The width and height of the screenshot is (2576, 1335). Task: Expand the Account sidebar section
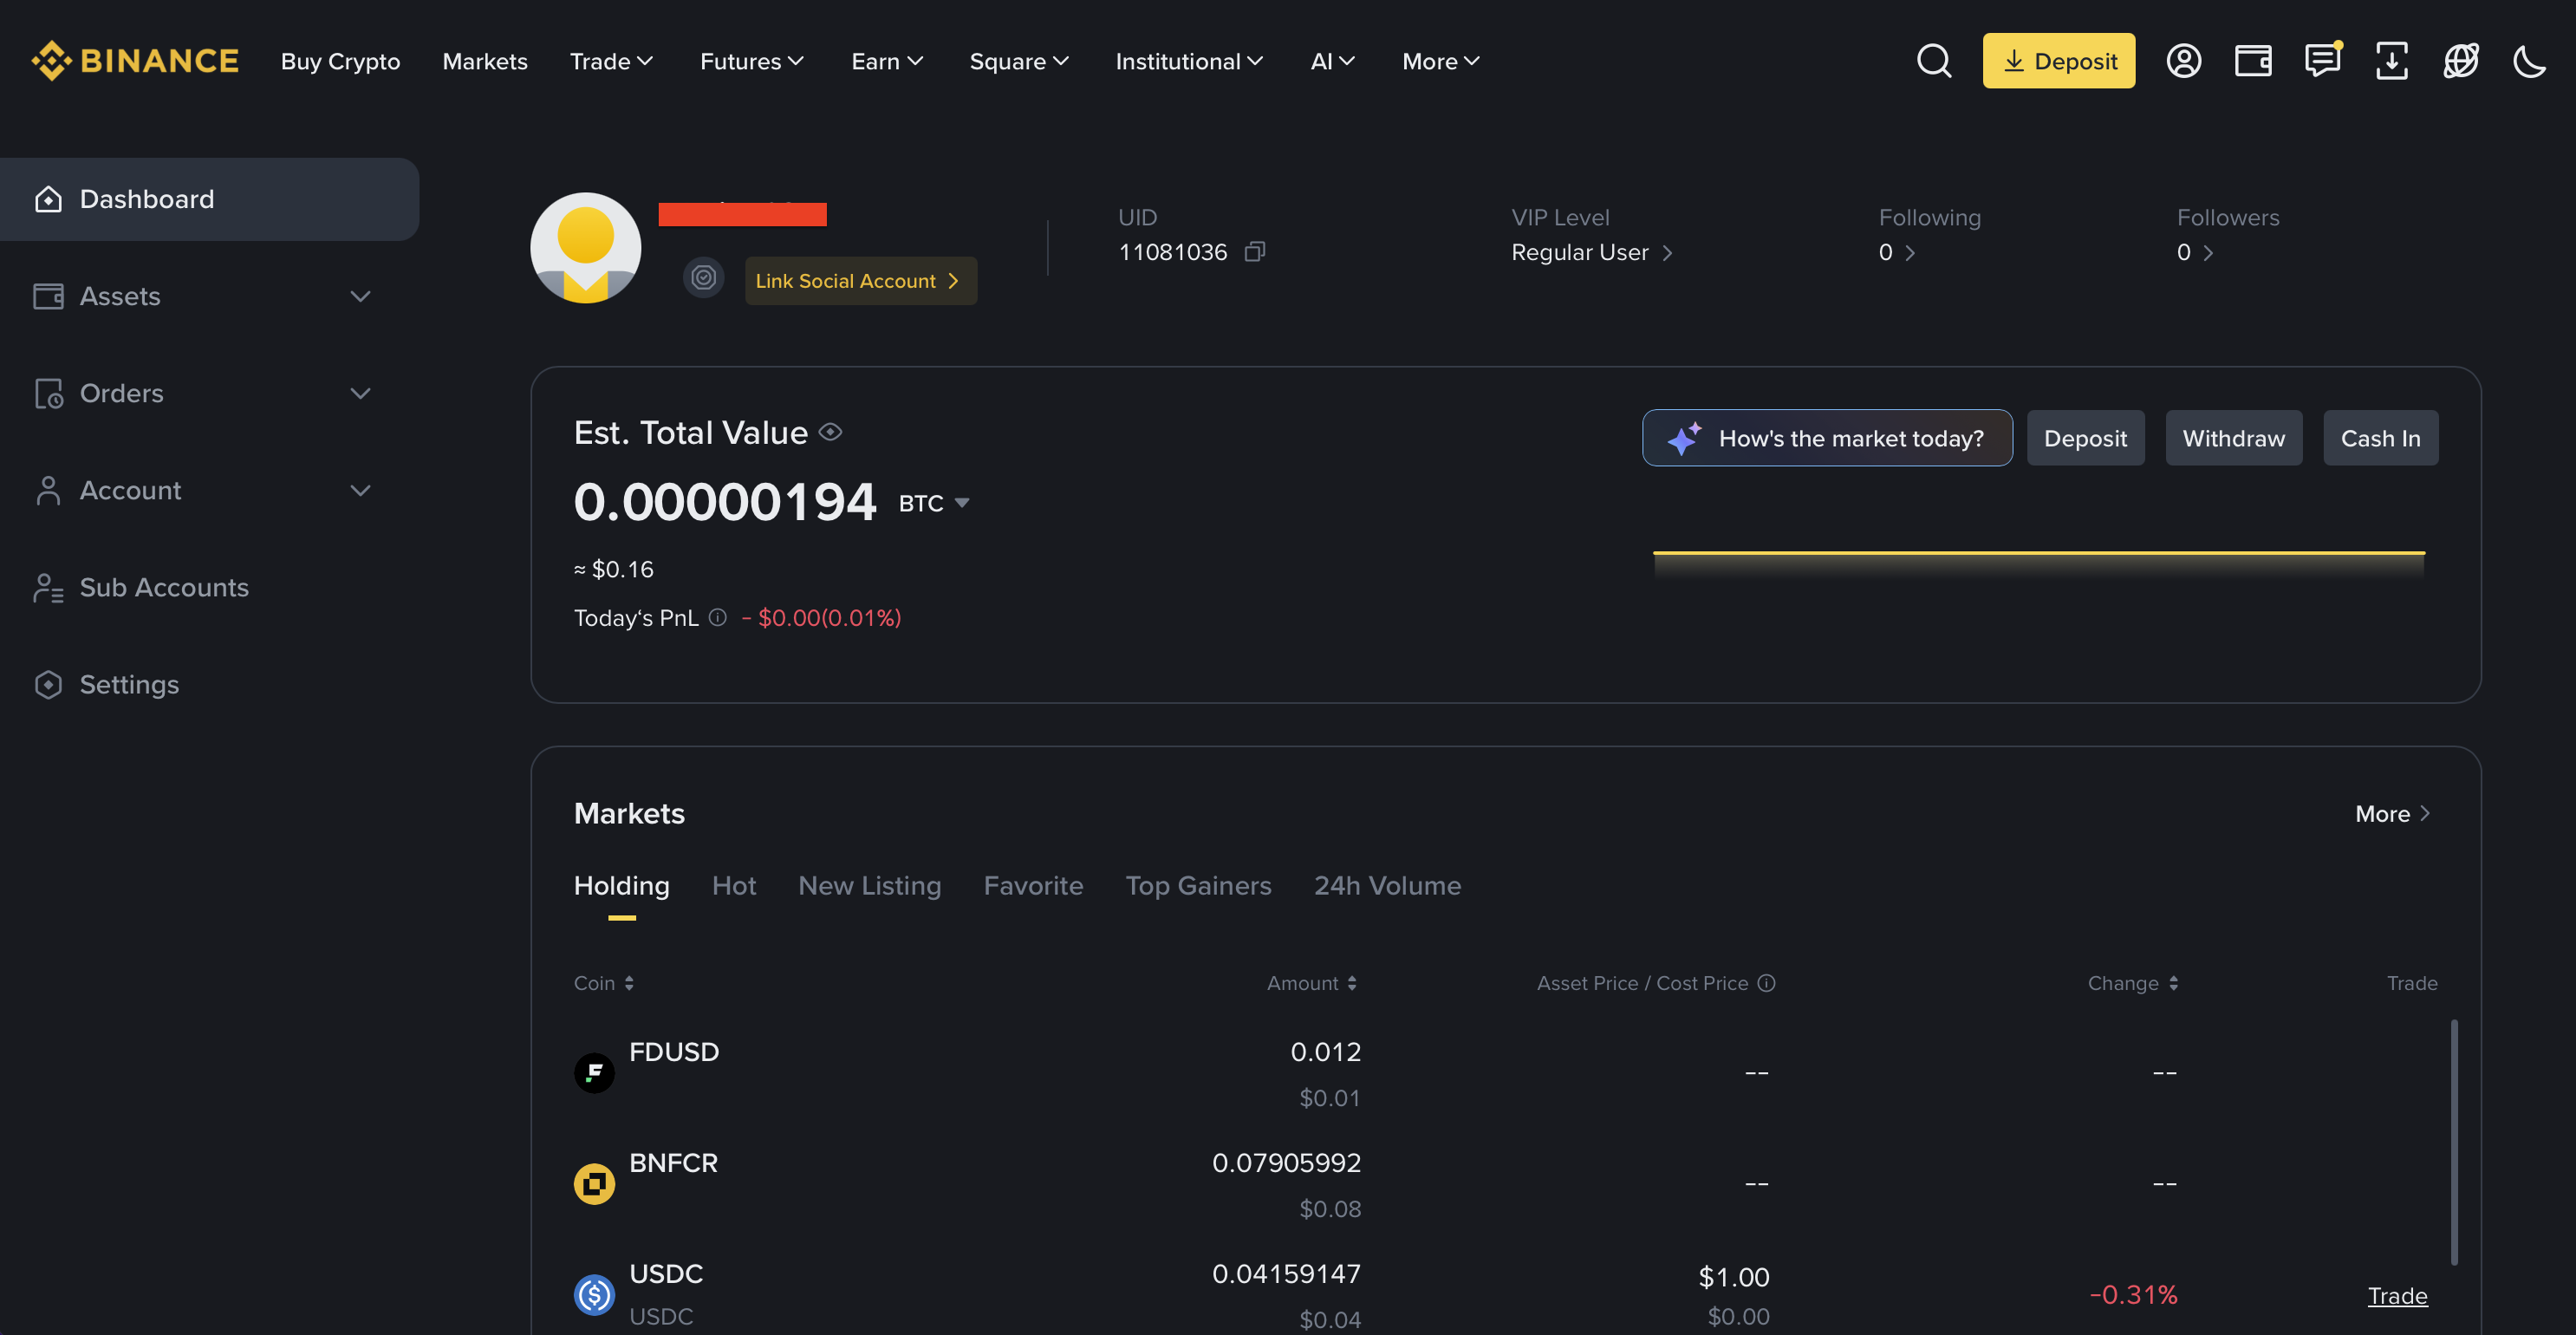pyautogui.click(x=360, y=490)
